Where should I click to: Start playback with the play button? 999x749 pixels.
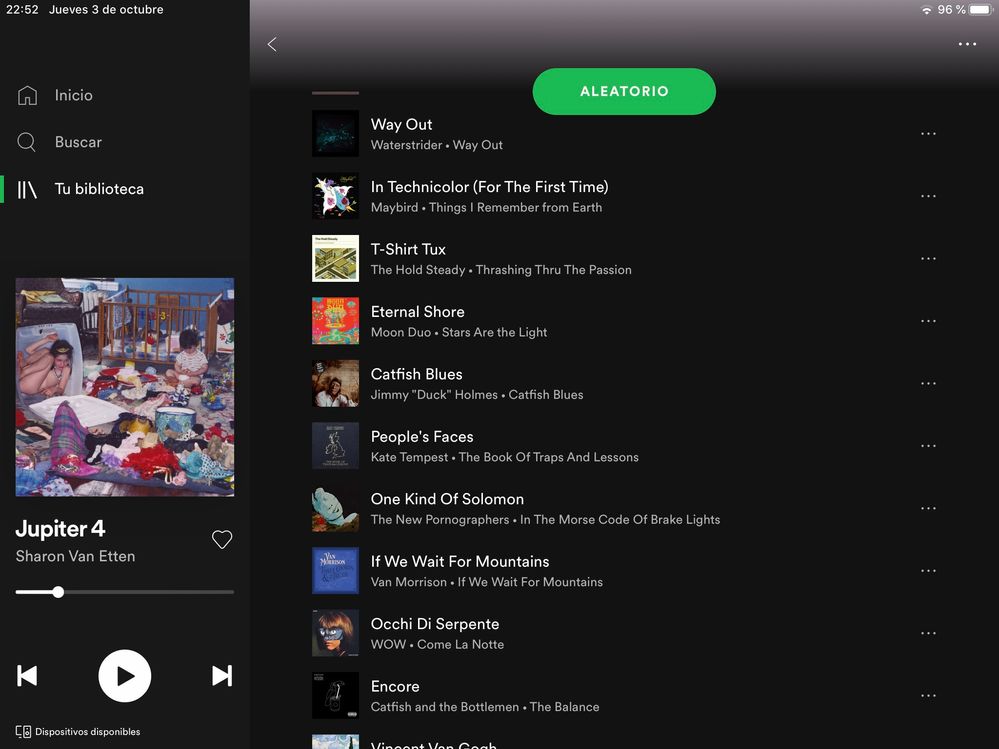point(125,676)
